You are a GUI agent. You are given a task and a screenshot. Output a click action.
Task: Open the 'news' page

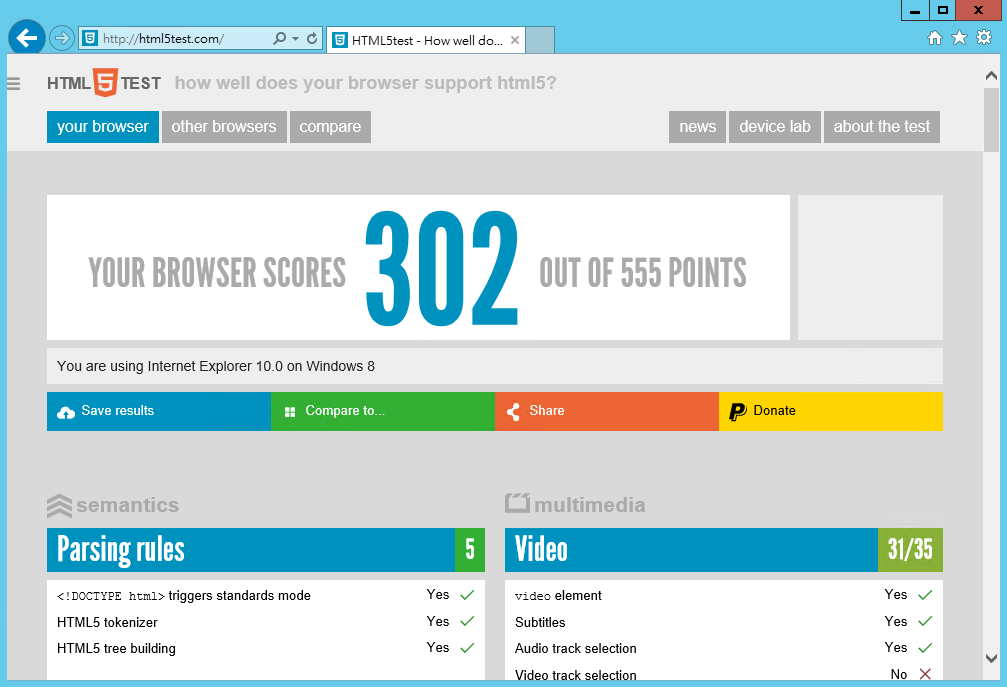[x=697, y=127]
